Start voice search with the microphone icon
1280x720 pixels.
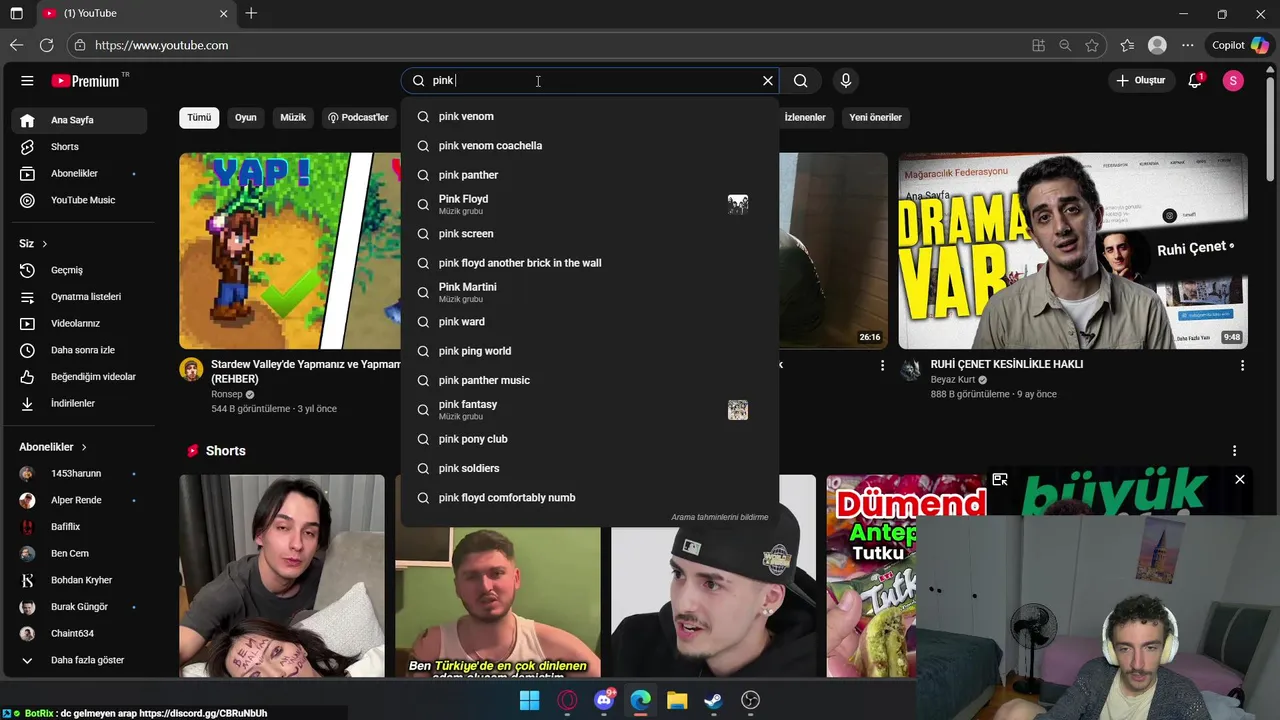[846, 81]
